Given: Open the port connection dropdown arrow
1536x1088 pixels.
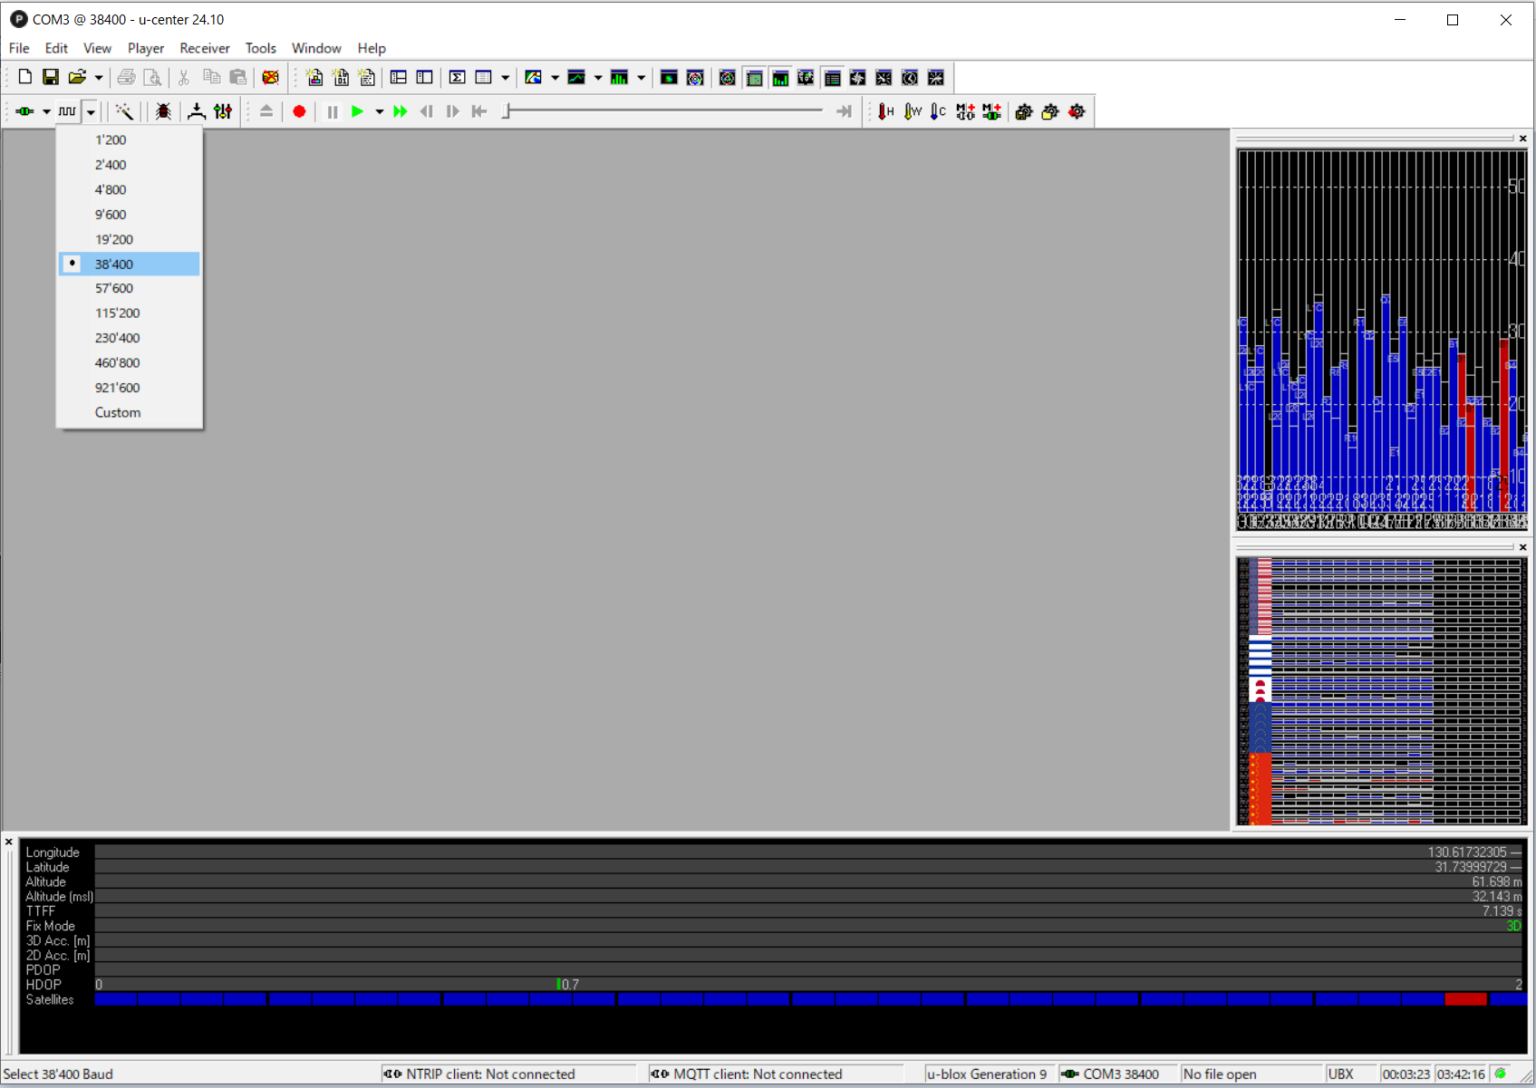Looking at the screenshot, I should [x=46, y=112].
